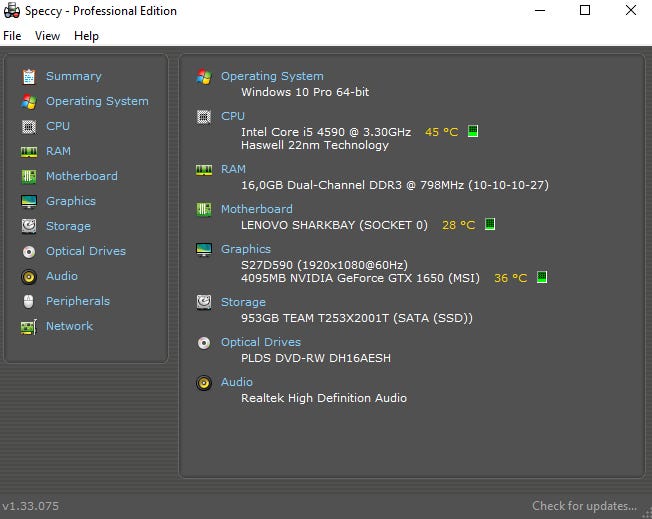Click the Storage drive icon in main panel
Screen dimensions: 652x519
(204, 301)
